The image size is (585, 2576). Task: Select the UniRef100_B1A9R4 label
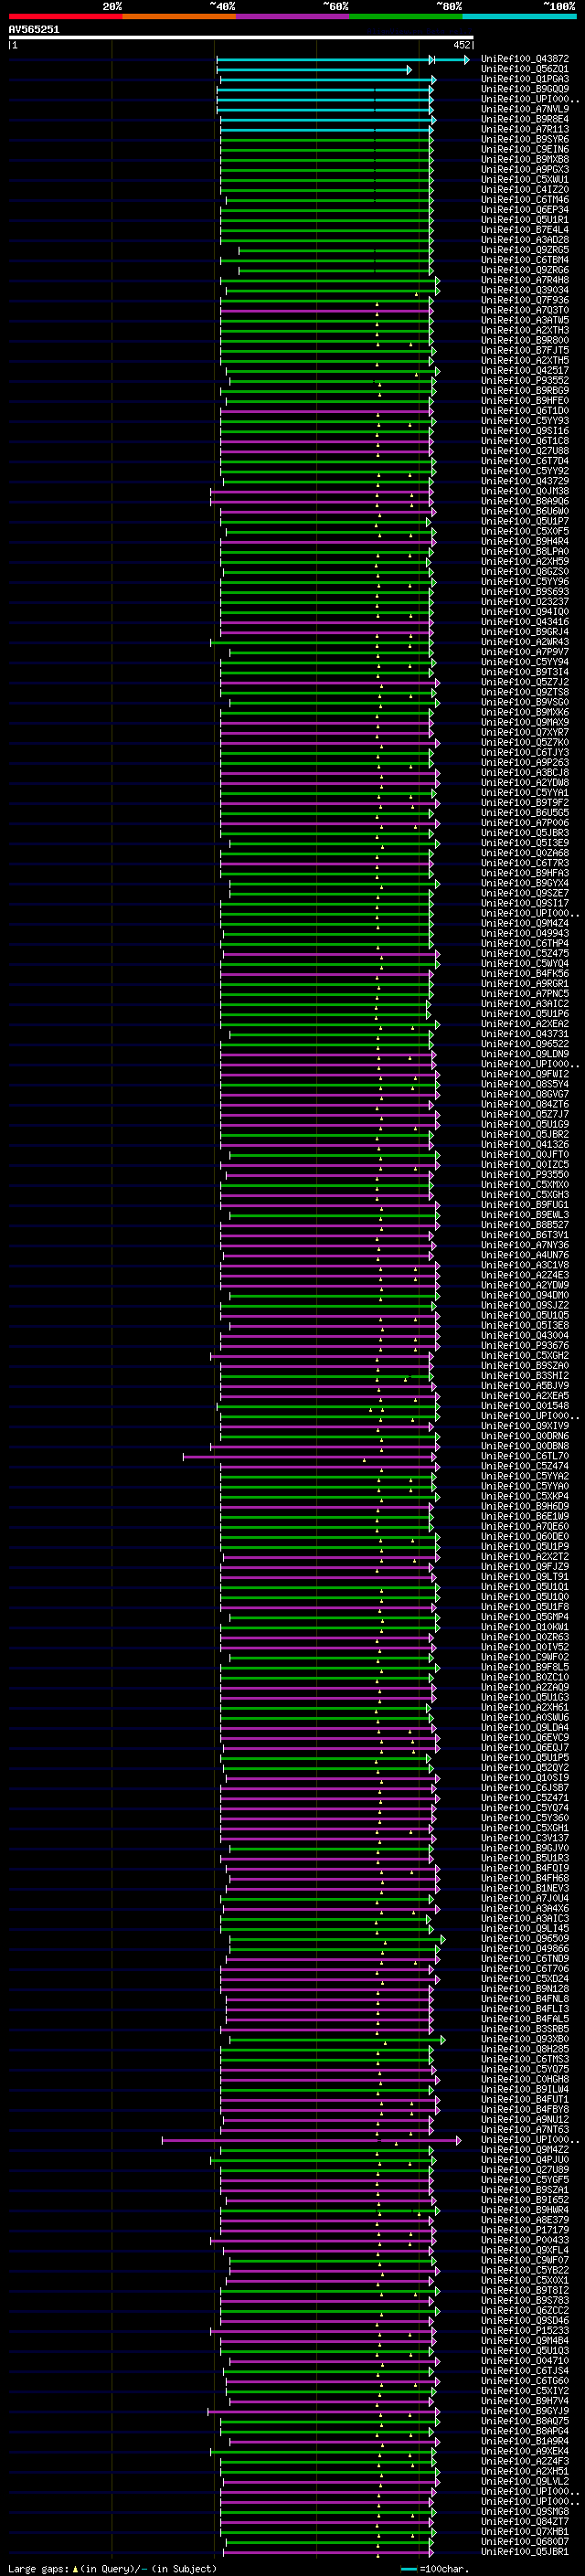(x=524, y=2440)
